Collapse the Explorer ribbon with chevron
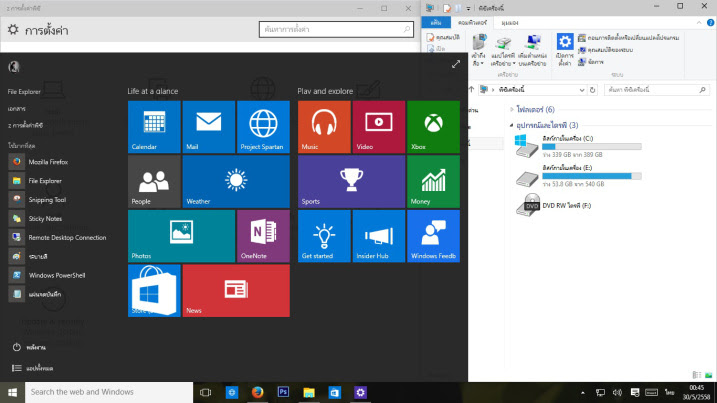 point(699,22)
